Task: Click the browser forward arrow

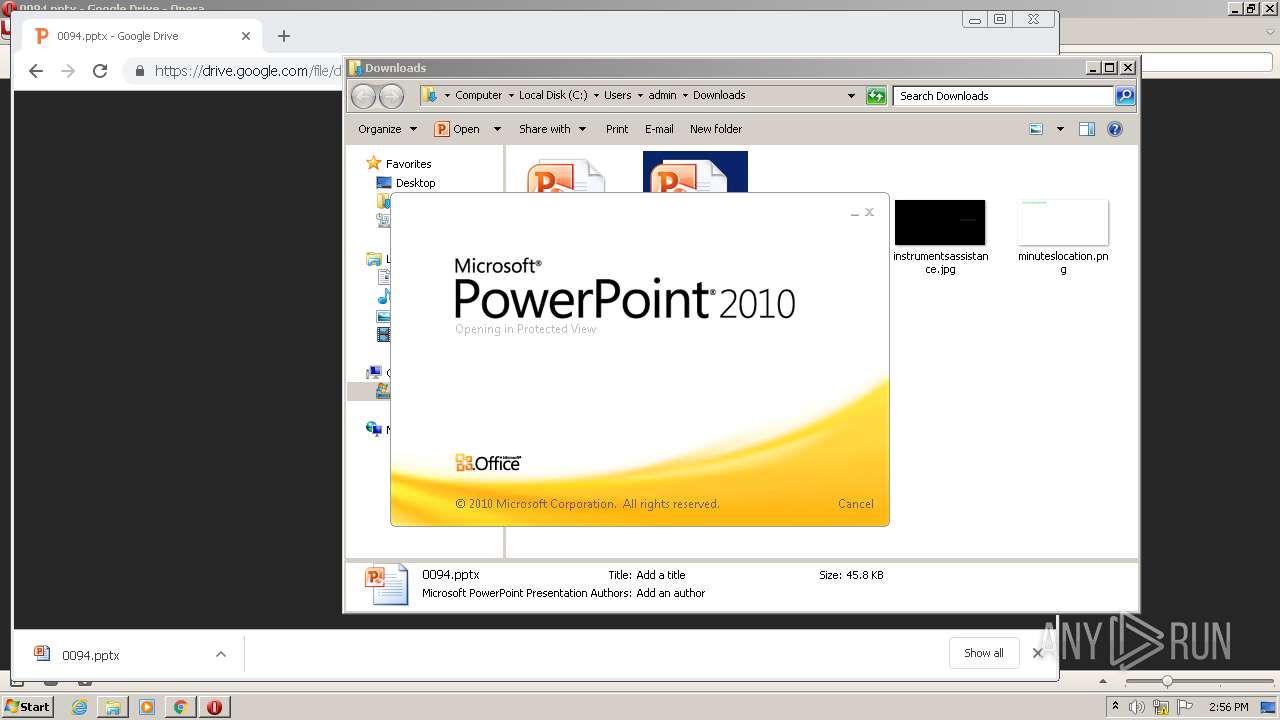Action: (x=68, y=71)
